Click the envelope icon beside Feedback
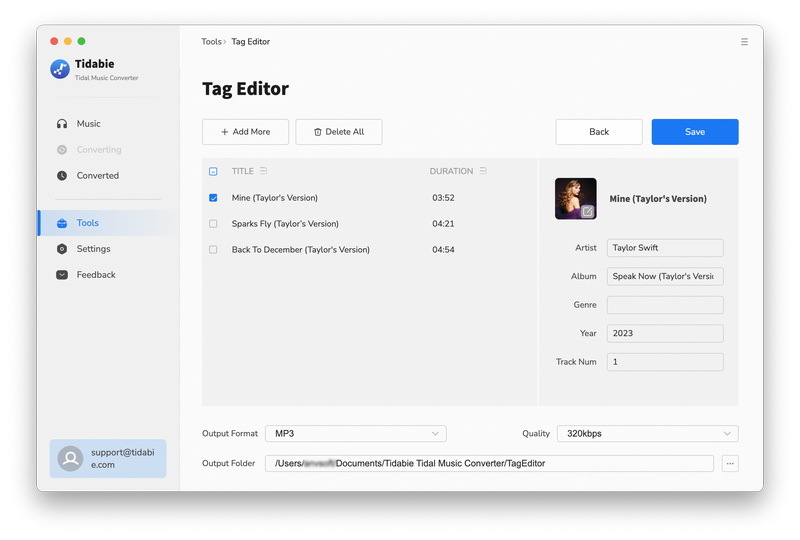The image size is (800, 540). (x=62, y=275)
